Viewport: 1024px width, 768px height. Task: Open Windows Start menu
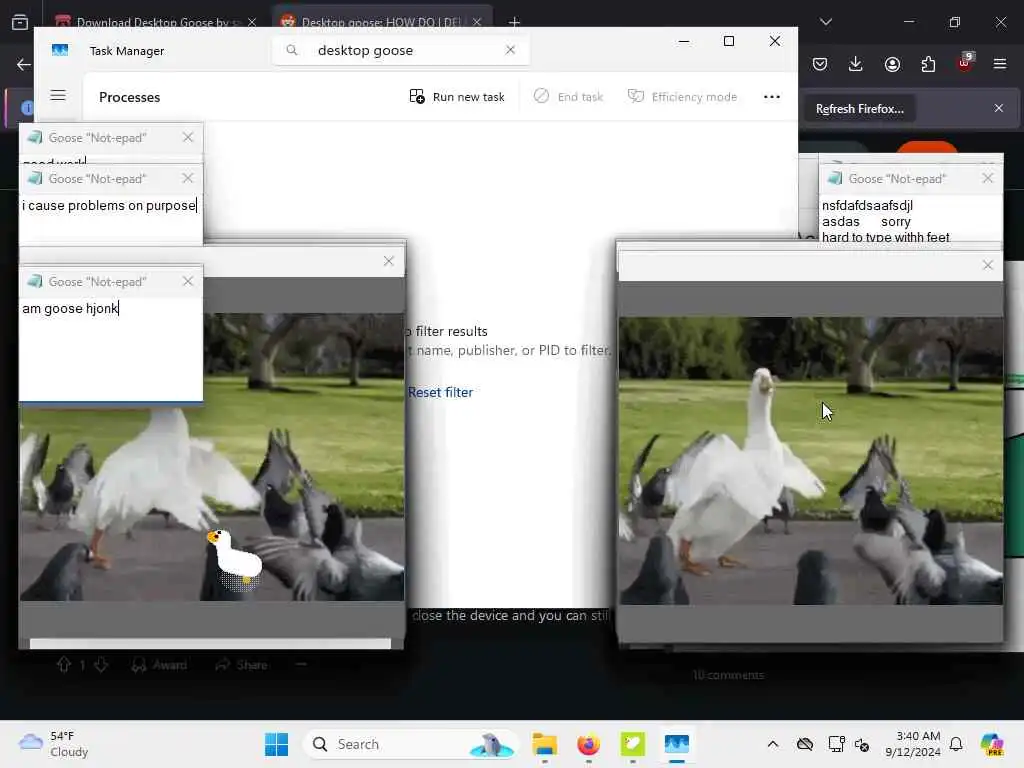point(276,744)
